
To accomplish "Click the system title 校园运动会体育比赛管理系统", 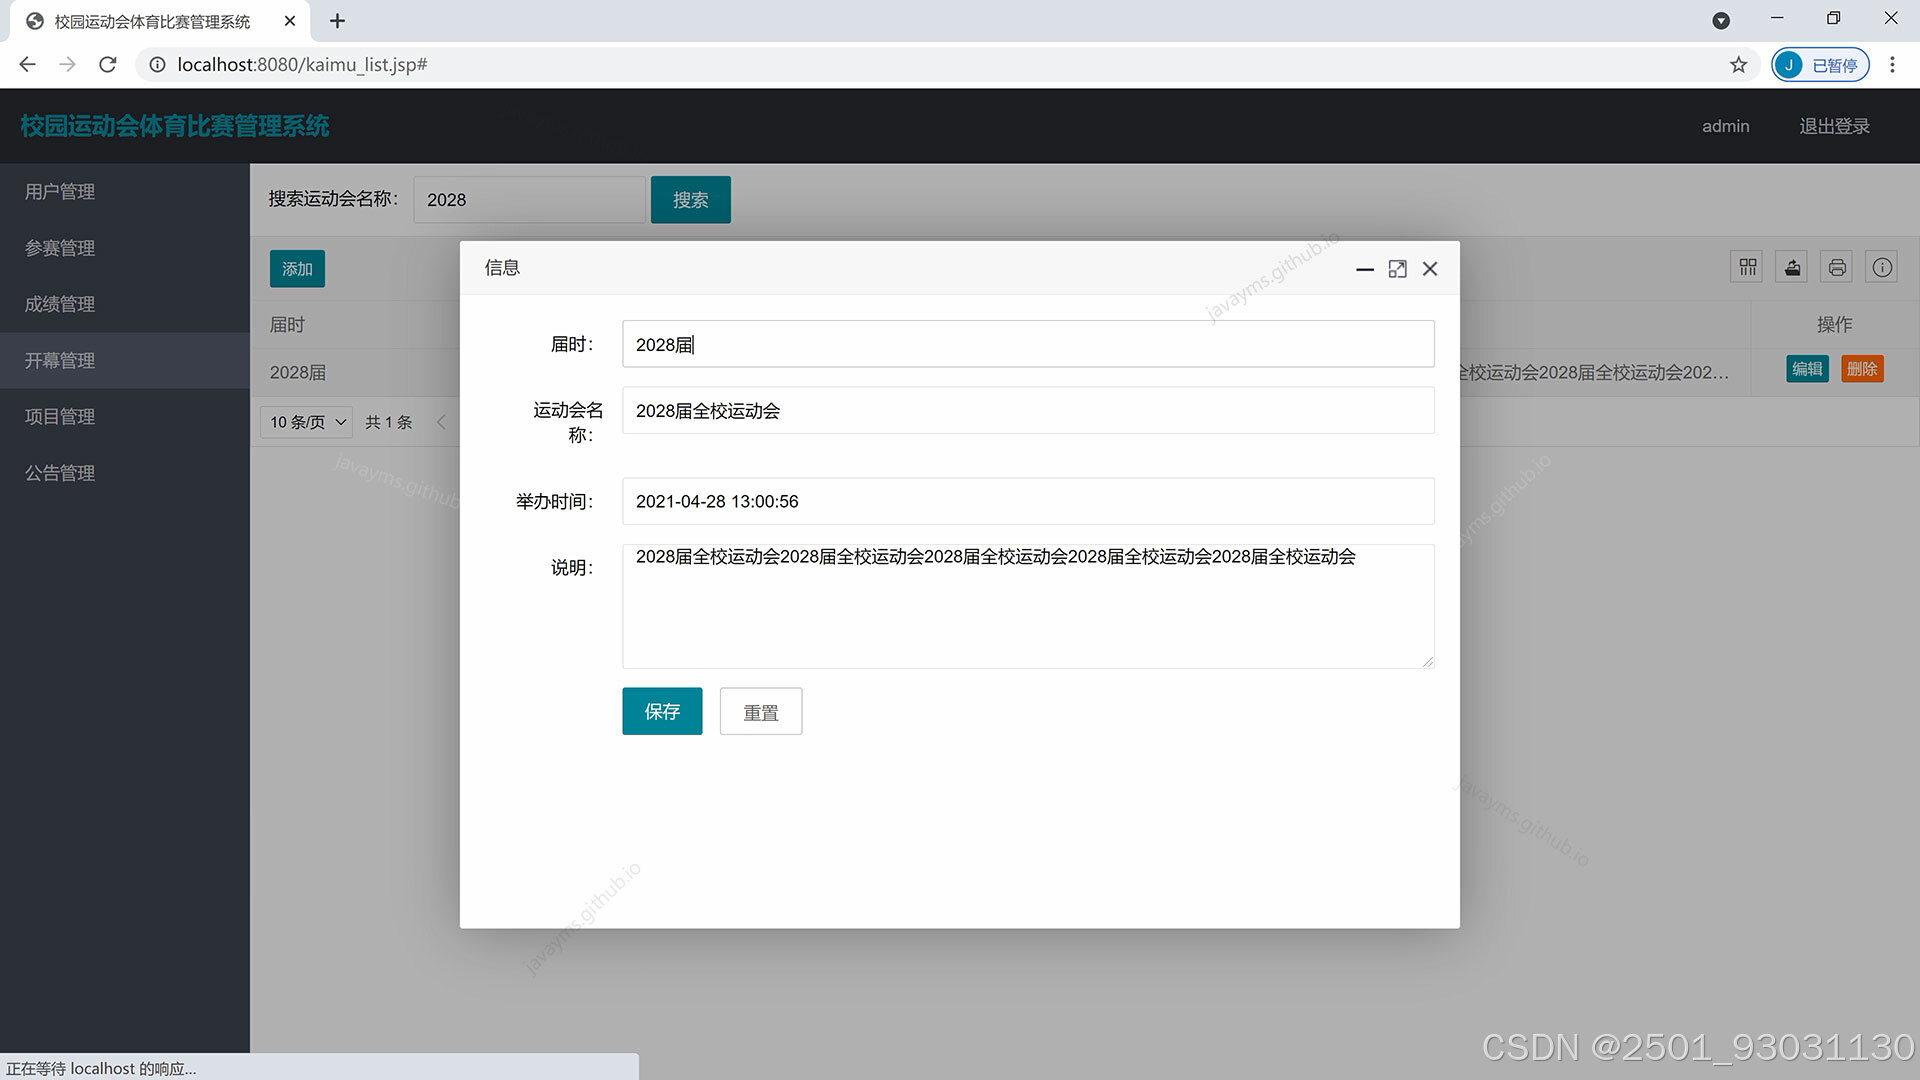I will point(175,126).
